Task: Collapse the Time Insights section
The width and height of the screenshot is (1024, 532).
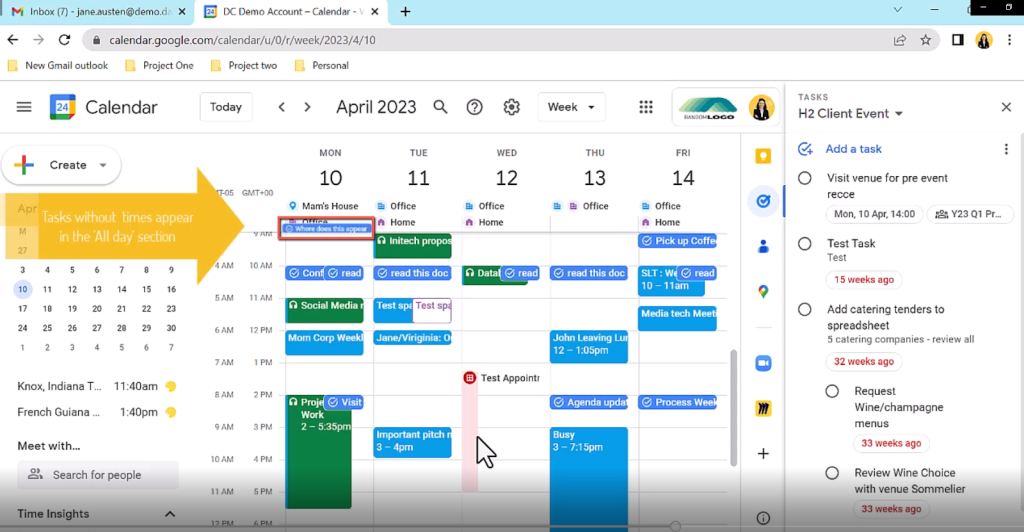Action: tap(170, 514)
